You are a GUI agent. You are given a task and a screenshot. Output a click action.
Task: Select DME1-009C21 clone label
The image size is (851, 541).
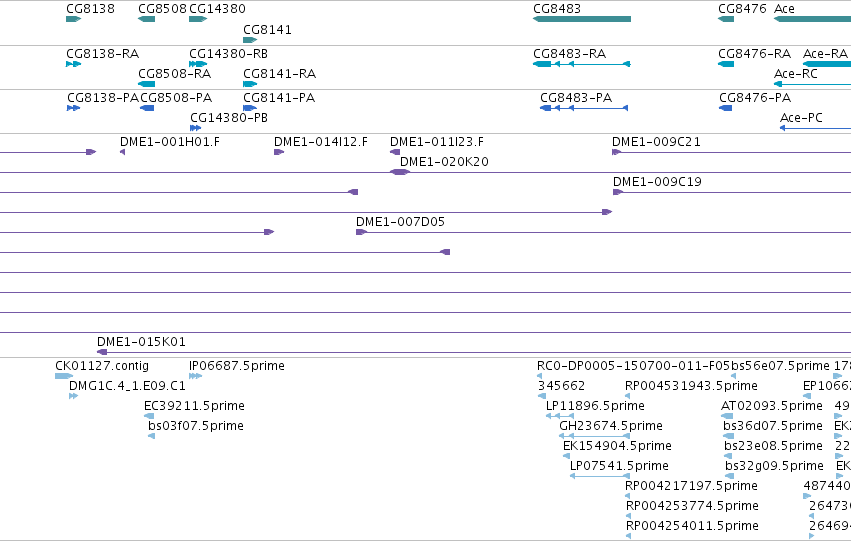[656, 142]
